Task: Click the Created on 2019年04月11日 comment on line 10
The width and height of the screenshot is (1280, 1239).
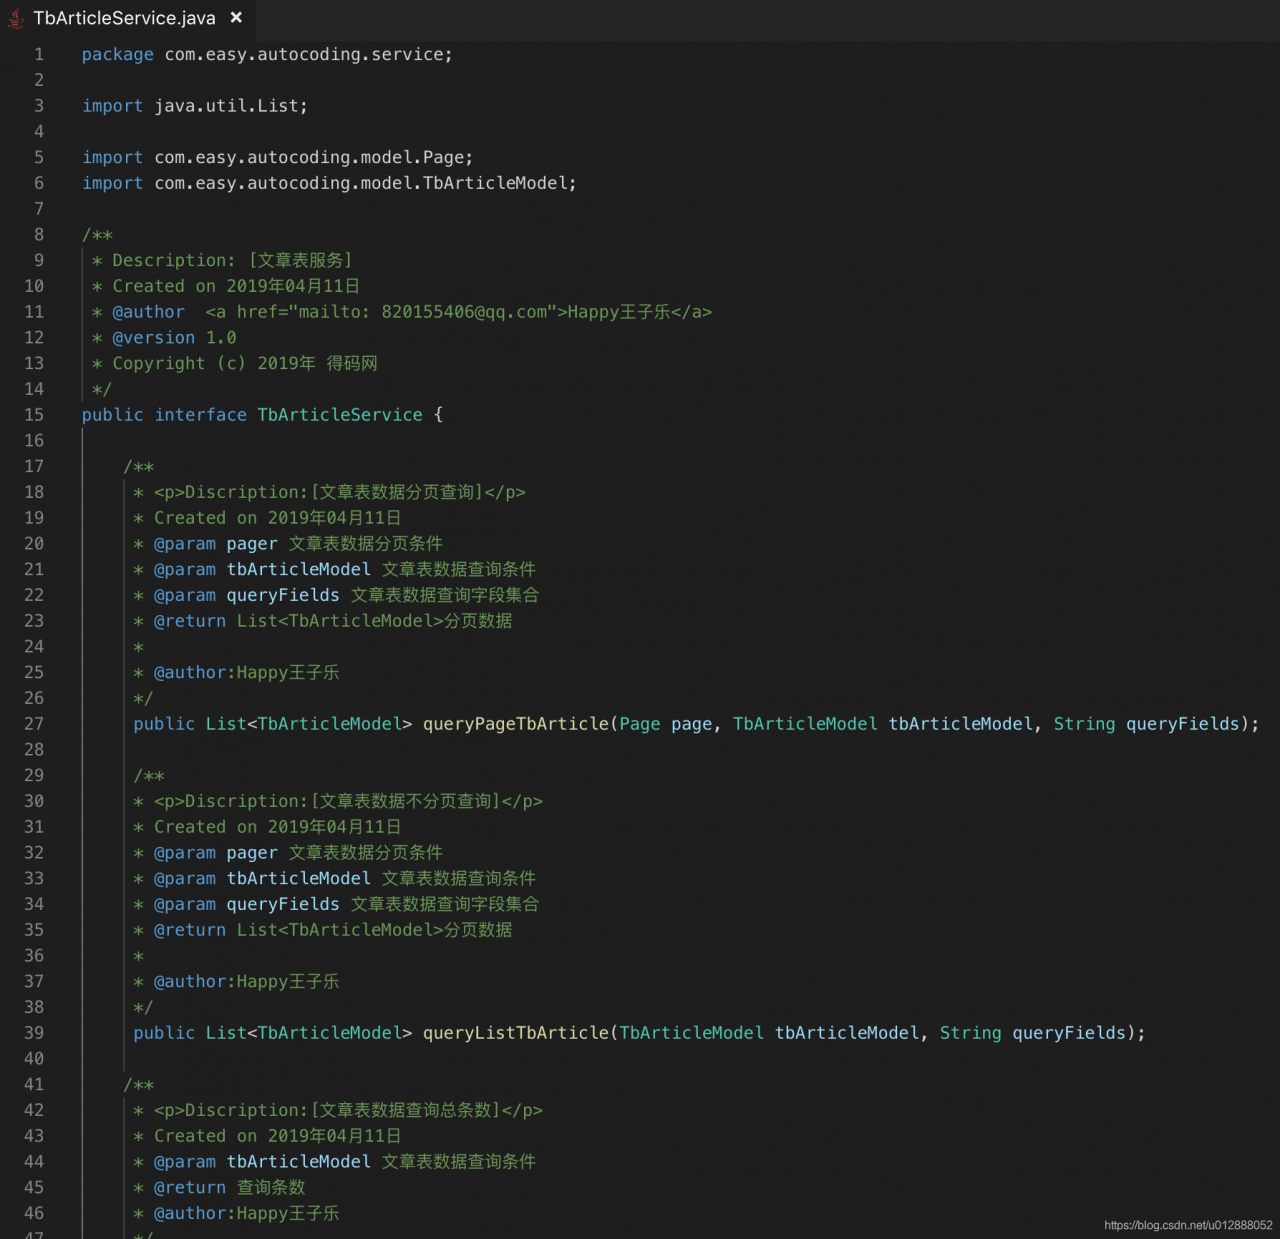Action: click(226, 287)
